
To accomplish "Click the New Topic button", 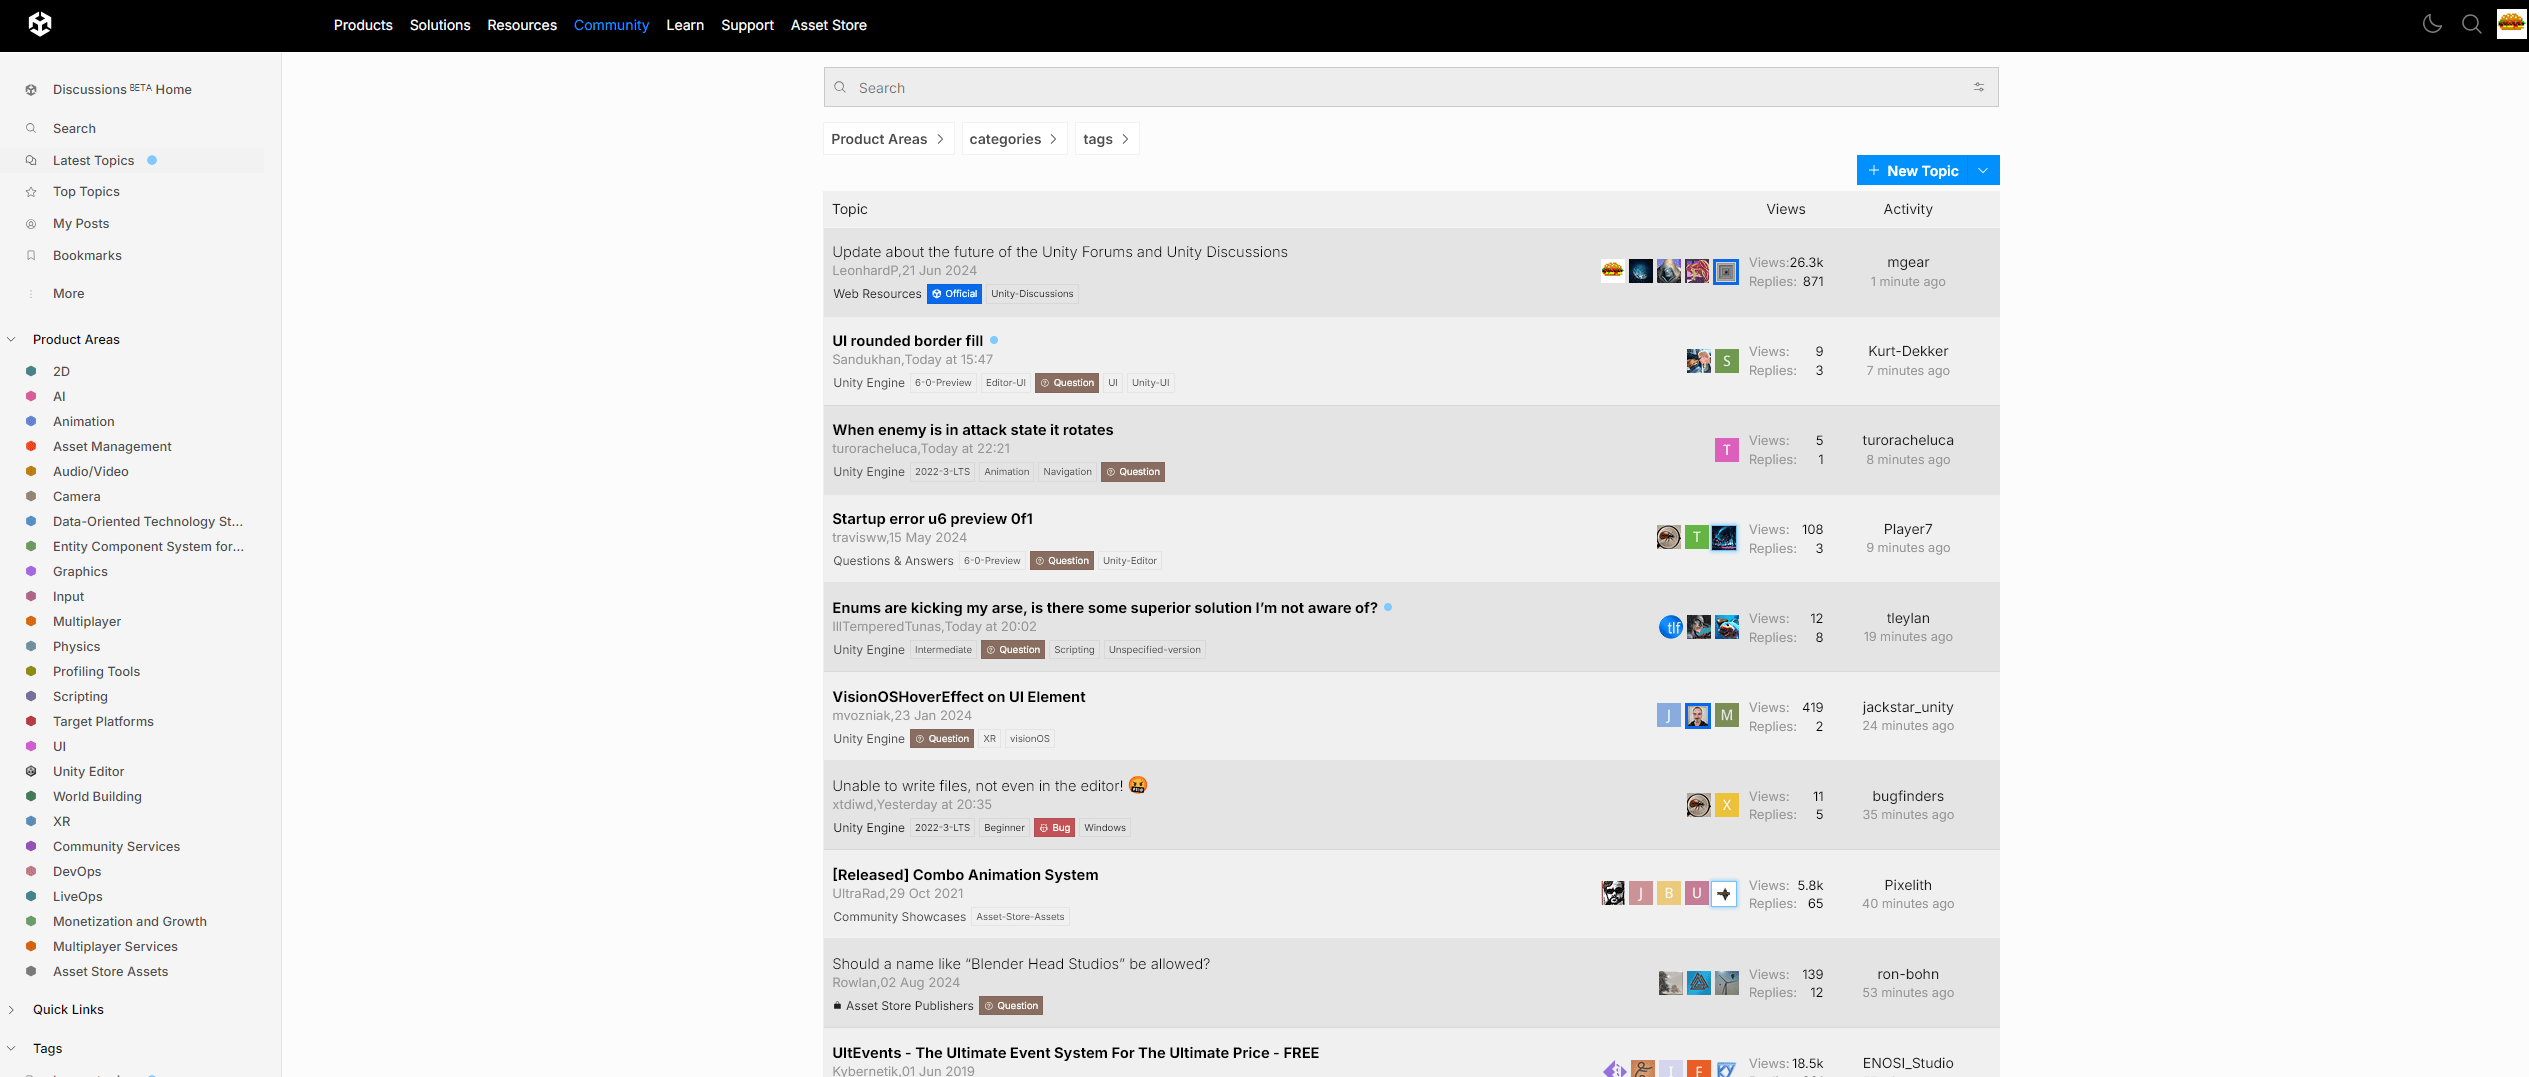I will [x=1914, y=171].
